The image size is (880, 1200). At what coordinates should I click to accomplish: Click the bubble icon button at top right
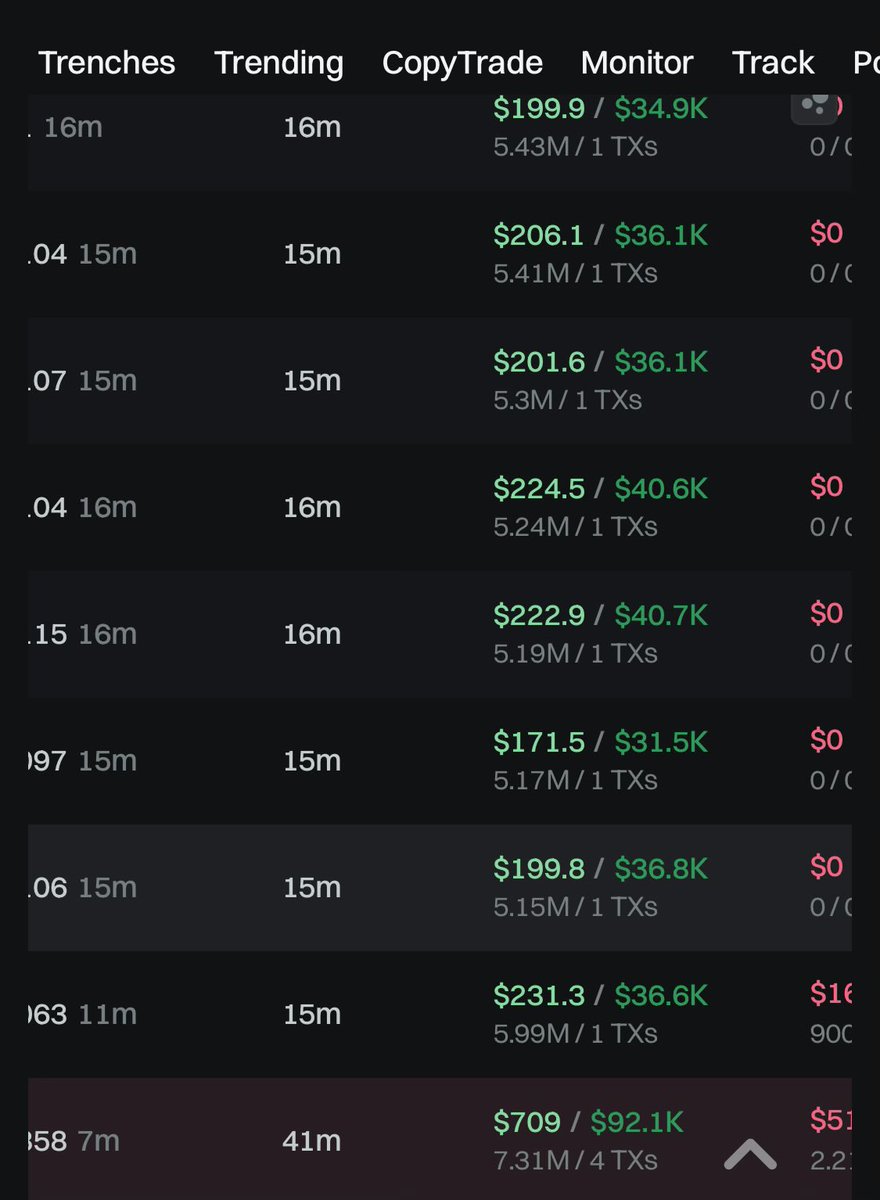pos(815,106)
